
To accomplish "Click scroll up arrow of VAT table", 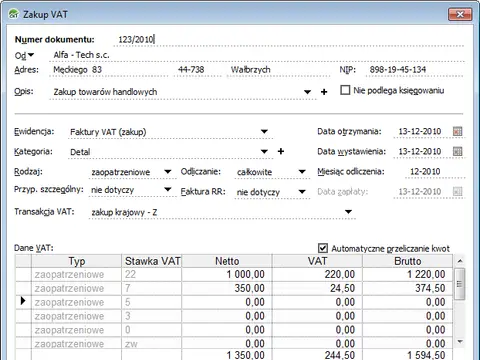I will point(460,261).
